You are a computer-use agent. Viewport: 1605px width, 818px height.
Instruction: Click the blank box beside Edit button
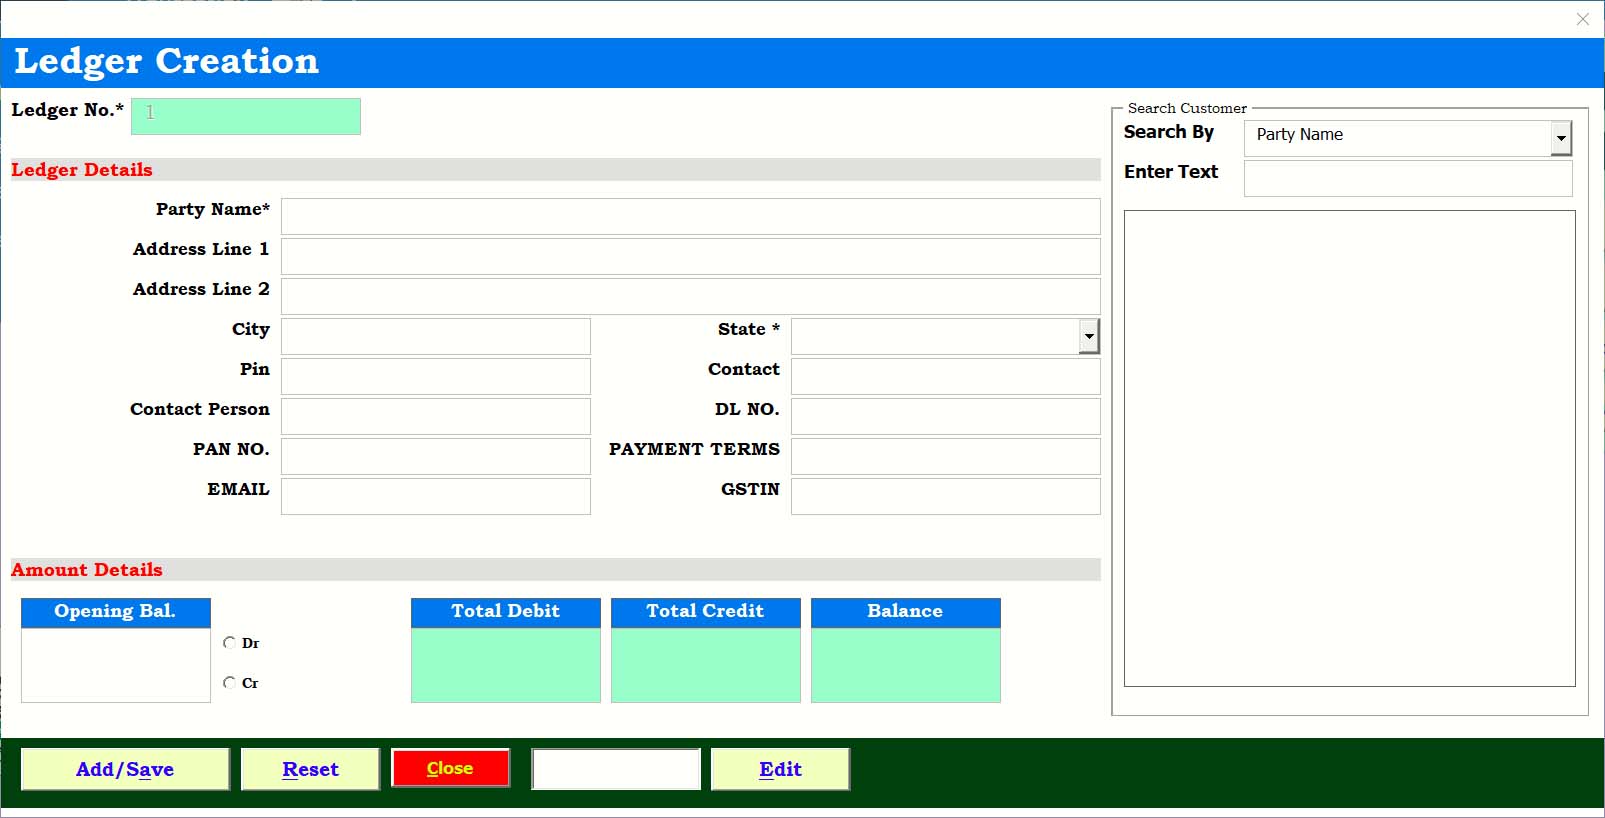point(616,769)
